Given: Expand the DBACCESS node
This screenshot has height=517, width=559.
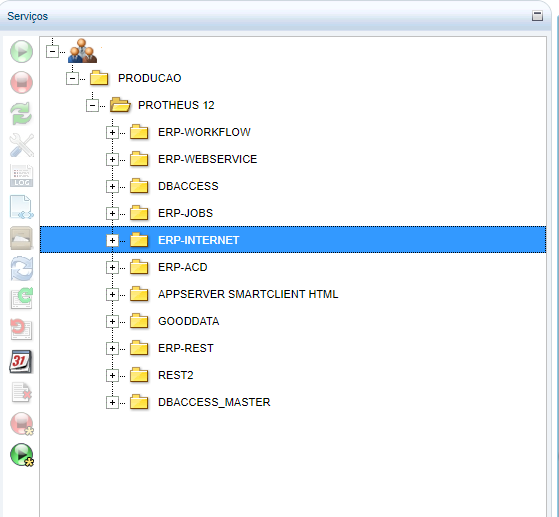Looking at the screenshot, I should (x=112, y=186).
